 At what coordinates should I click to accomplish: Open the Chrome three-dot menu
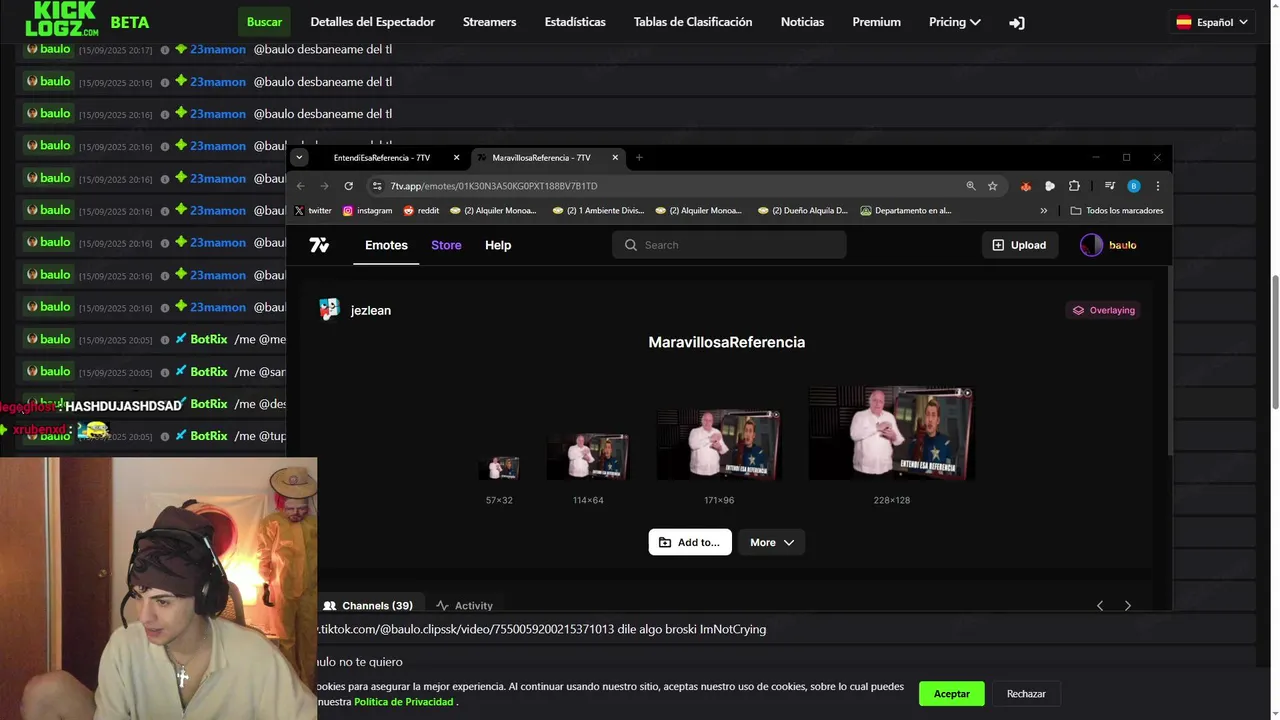[x=1158, y=186]
